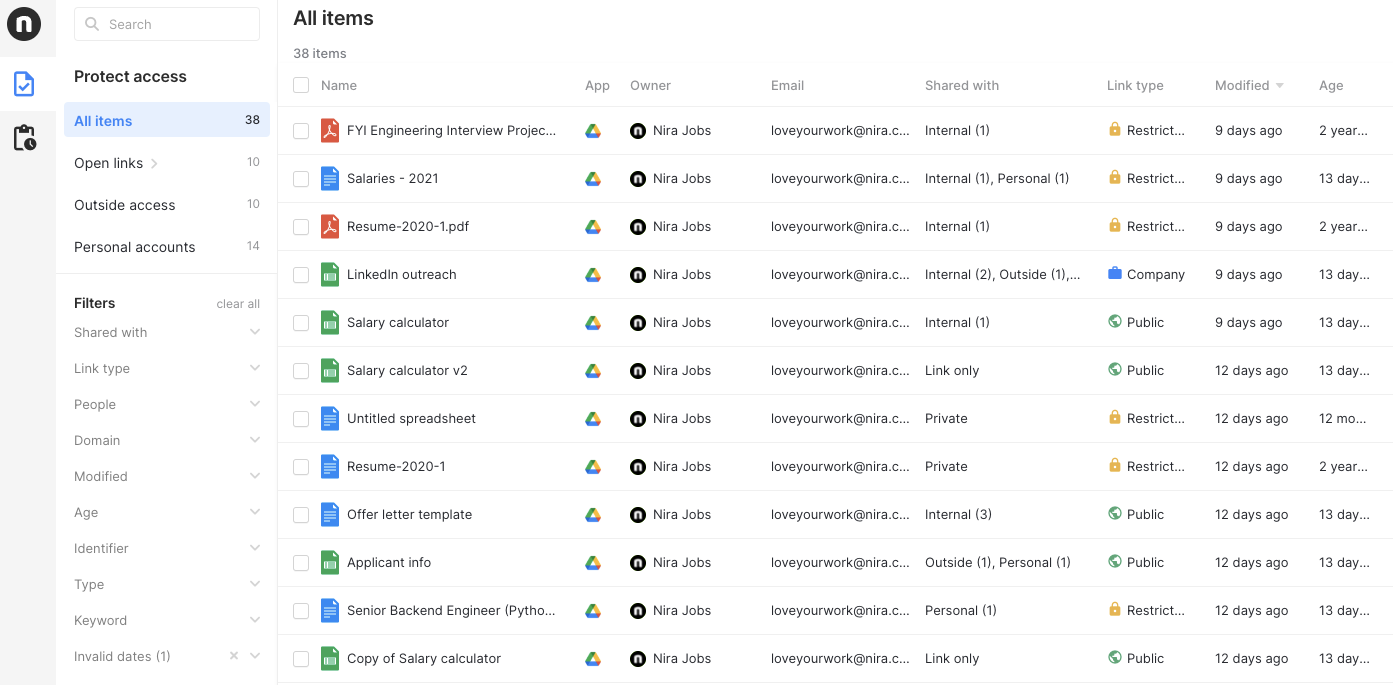This screenshot has height=685, width=1393.
Task: Remove the Invalid dates filter
Action: (x=234, y=657)
